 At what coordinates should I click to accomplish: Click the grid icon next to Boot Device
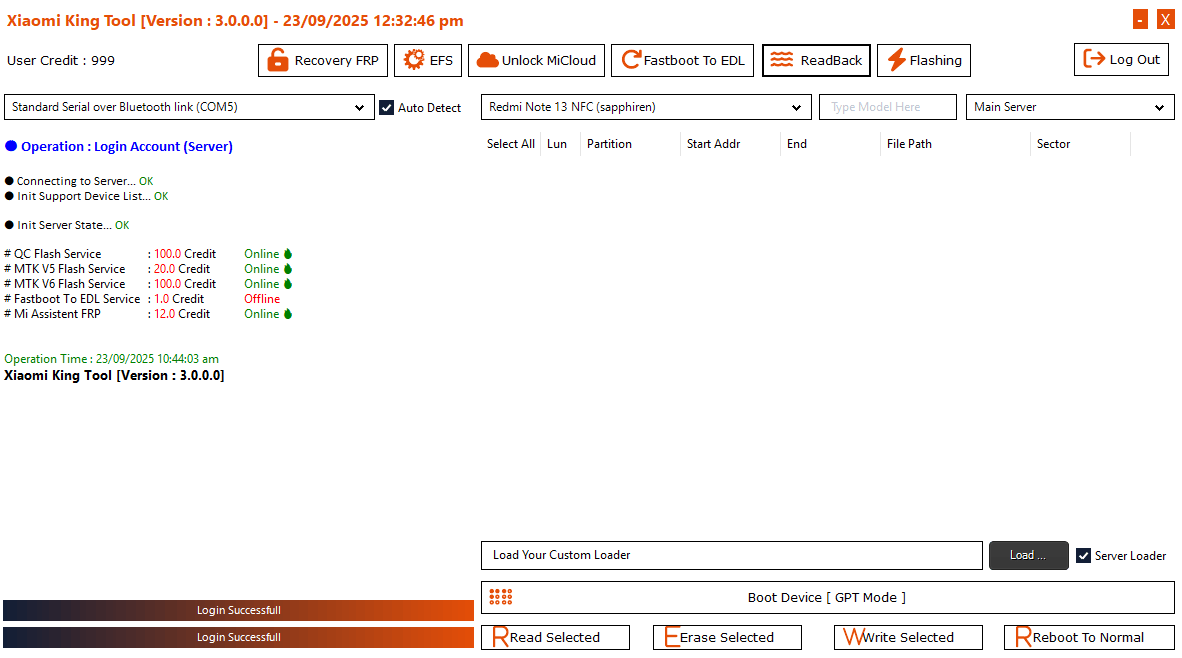coord(501,597)
